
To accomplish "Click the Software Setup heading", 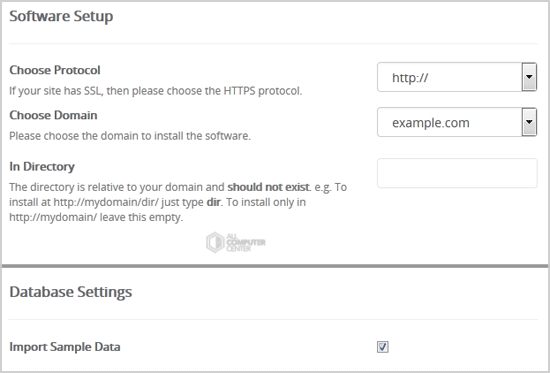I will tap(61, 16).
